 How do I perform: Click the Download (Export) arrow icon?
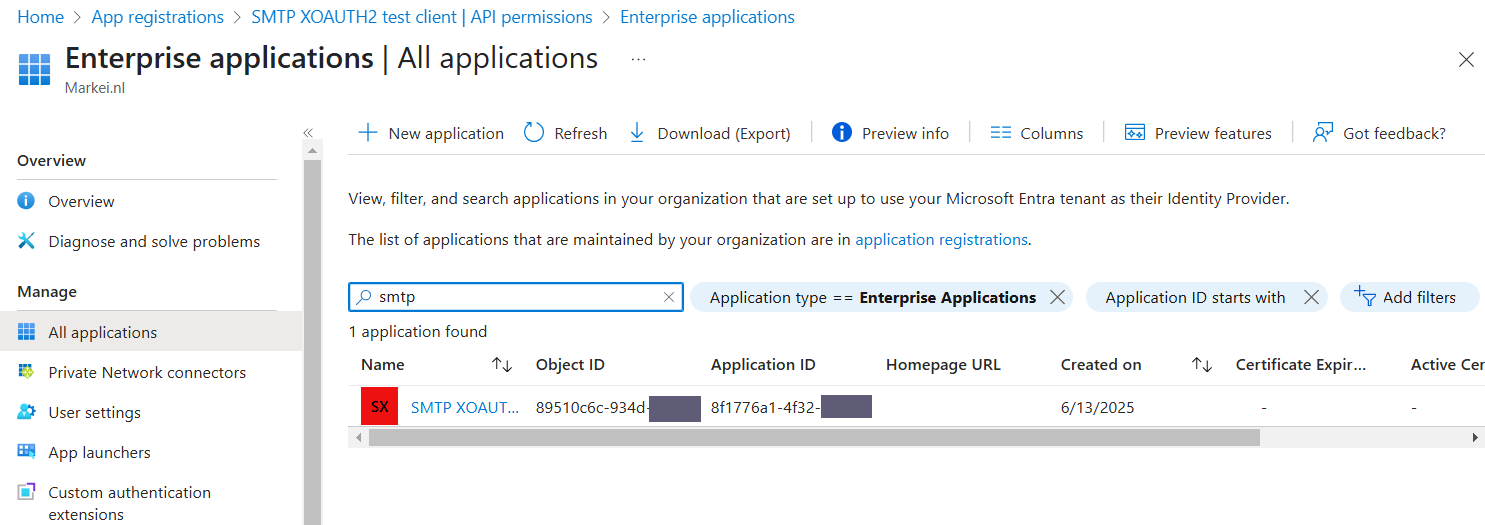(x=637, y=133)
